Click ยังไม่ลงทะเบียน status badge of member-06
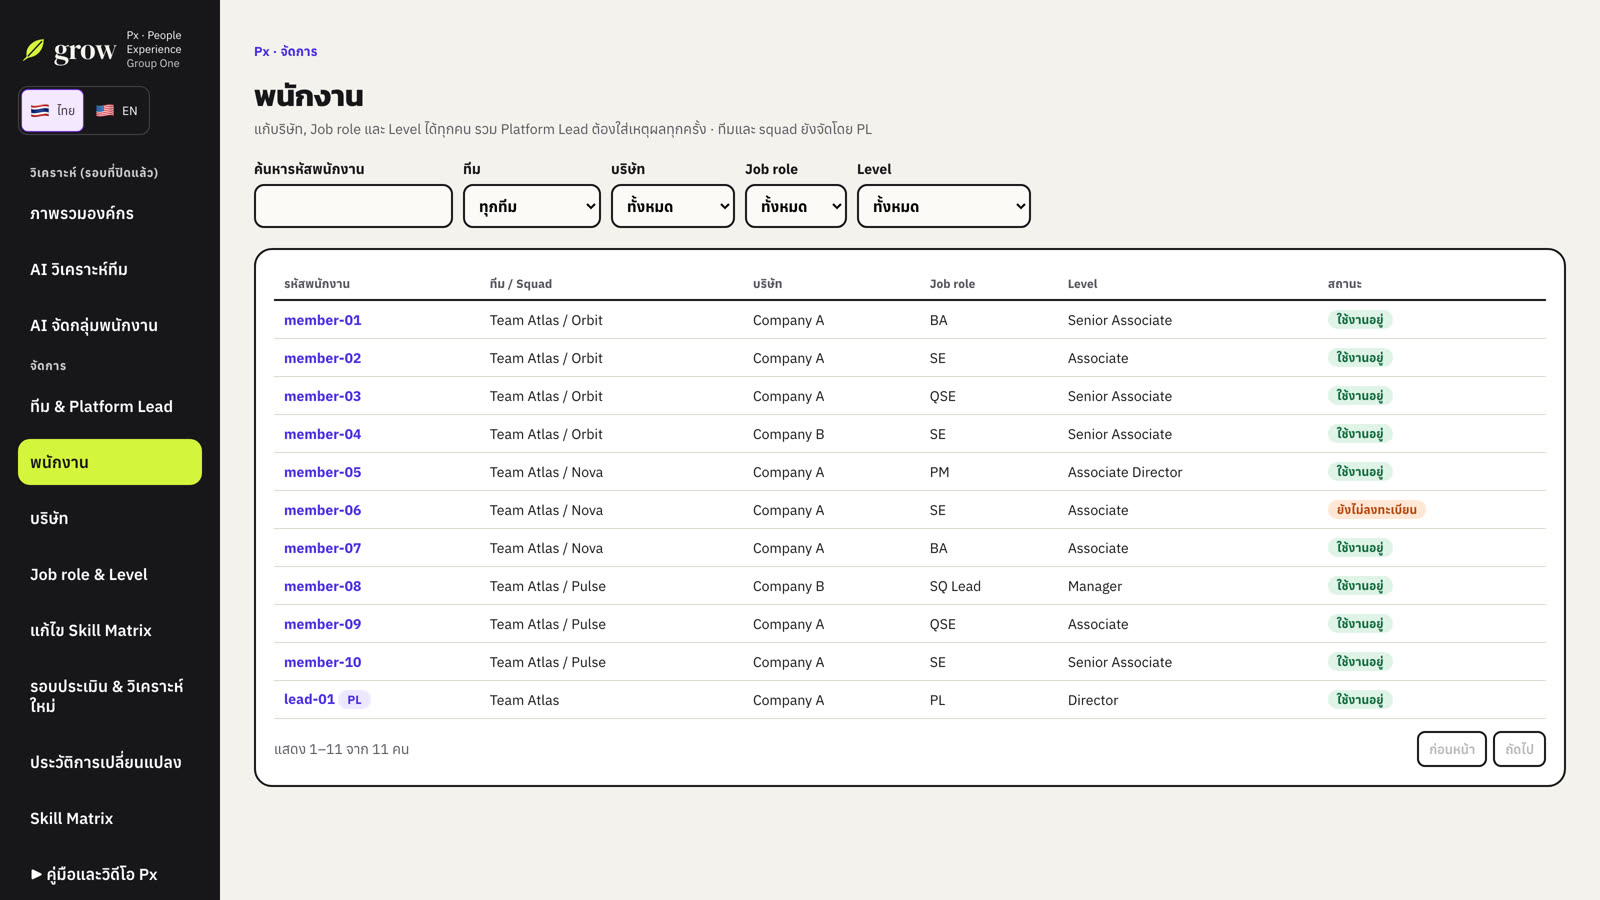The height and width of the screenshot is (900, 1600). coord(1376,510)
